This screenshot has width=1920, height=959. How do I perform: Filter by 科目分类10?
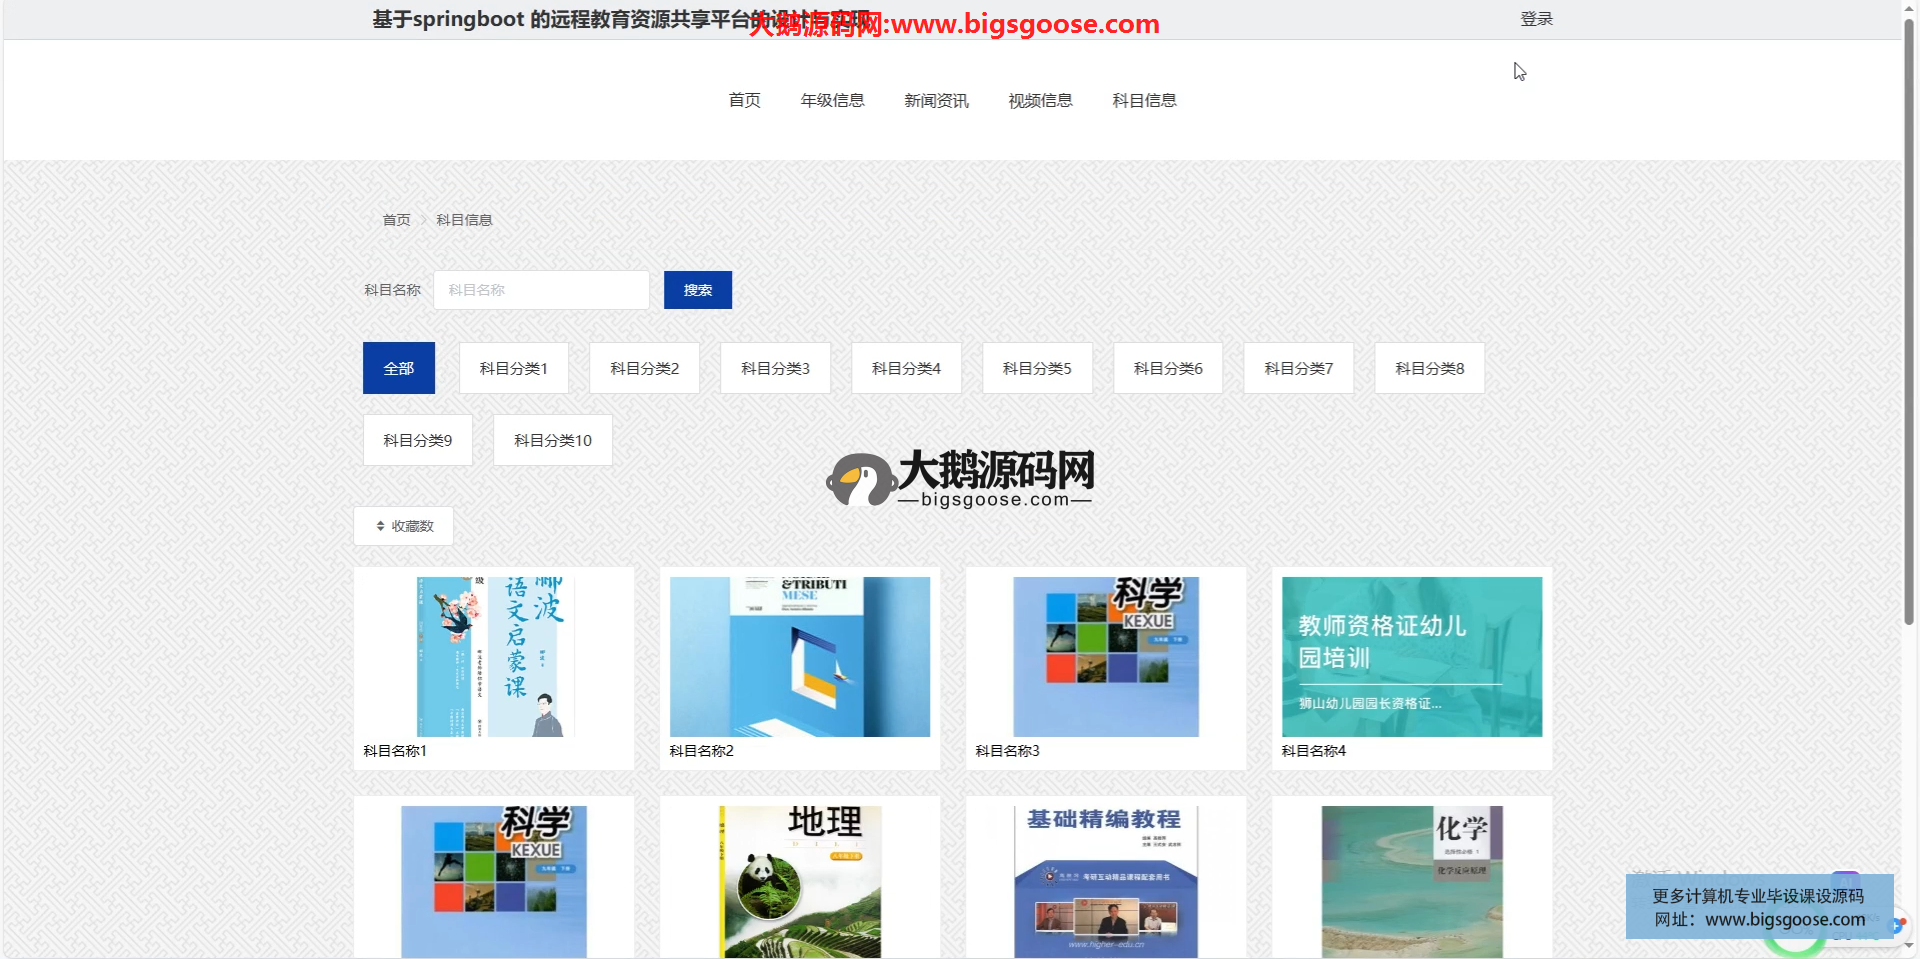pyautogui.click(x=552, y=440)
